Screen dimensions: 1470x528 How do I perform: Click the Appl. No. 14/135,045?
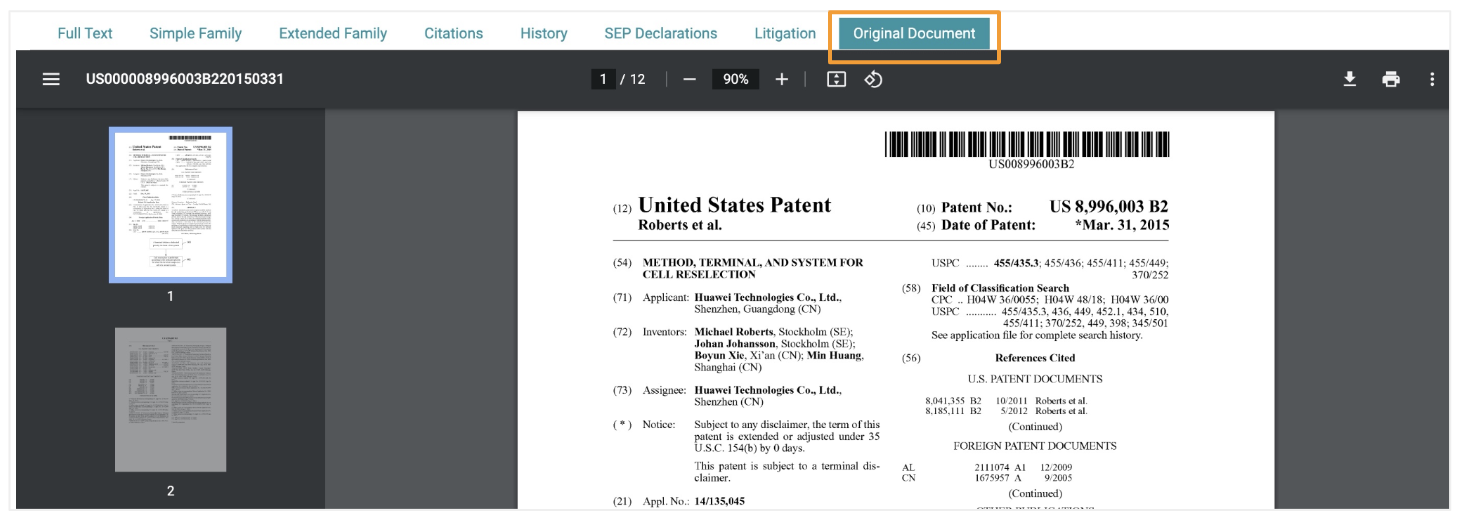point(719,501)
